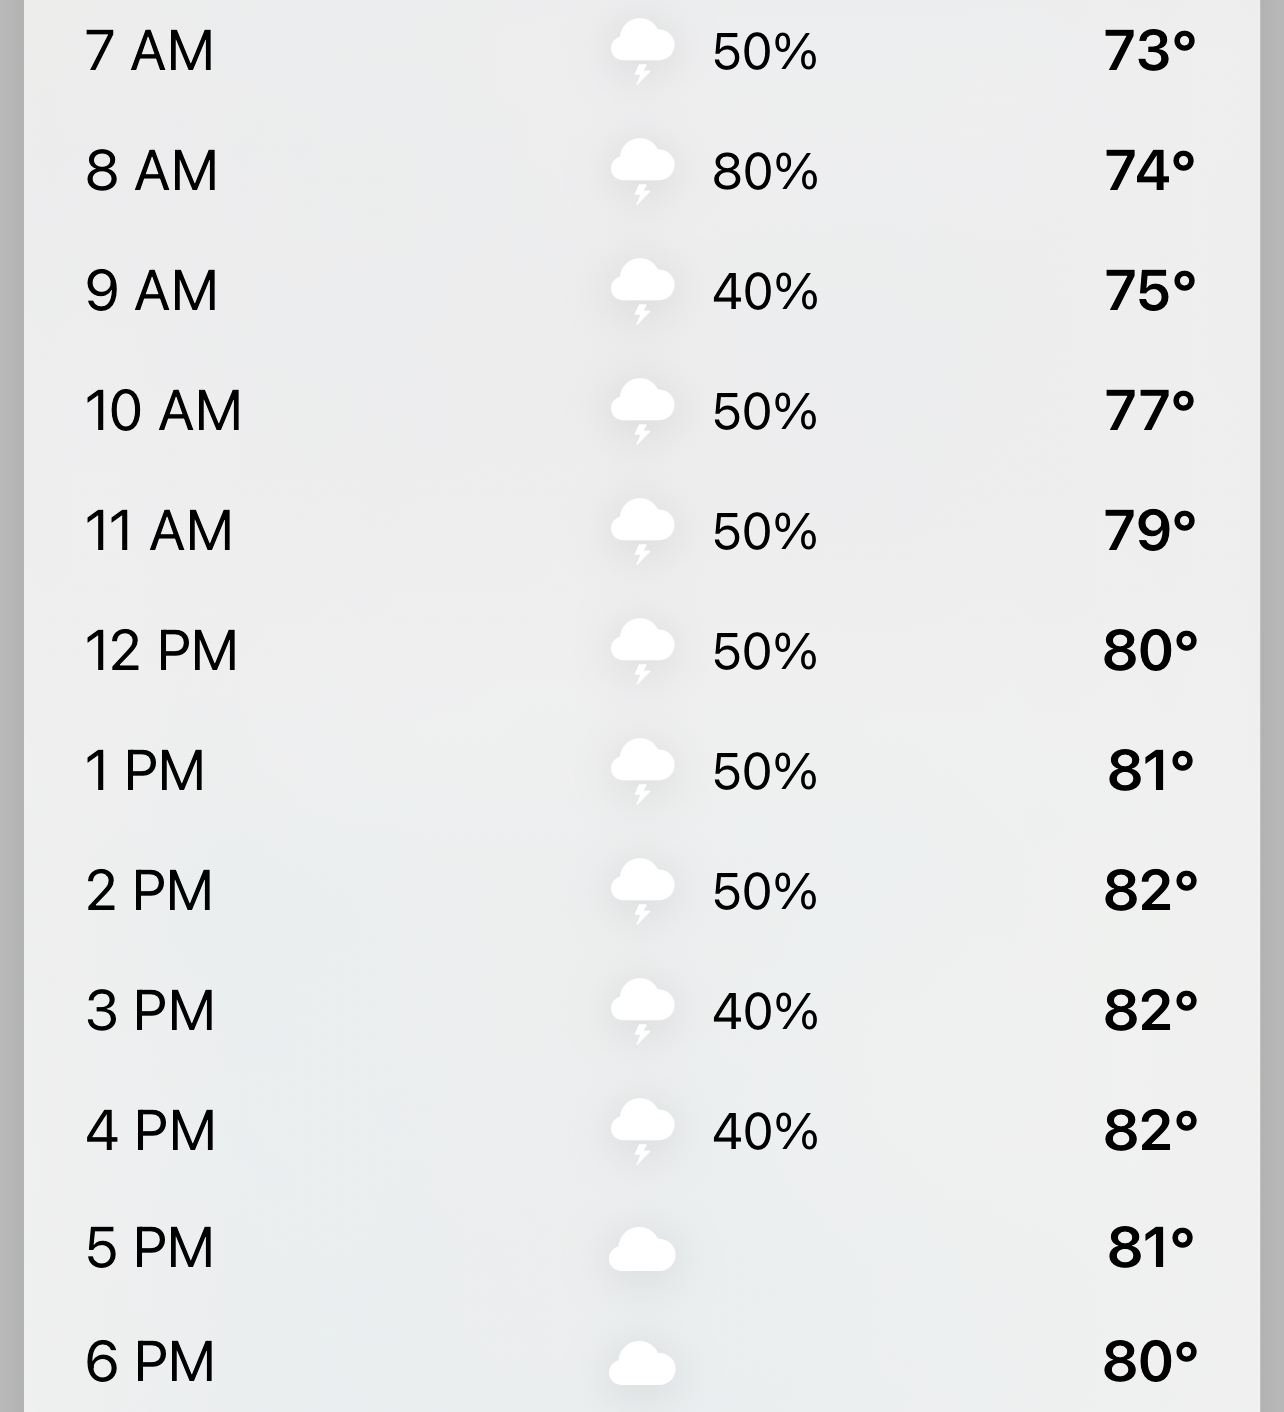Click the 1 PM hour label
The width and height of the screenshot is (1284, 1412).
click(x=144, y=771)
